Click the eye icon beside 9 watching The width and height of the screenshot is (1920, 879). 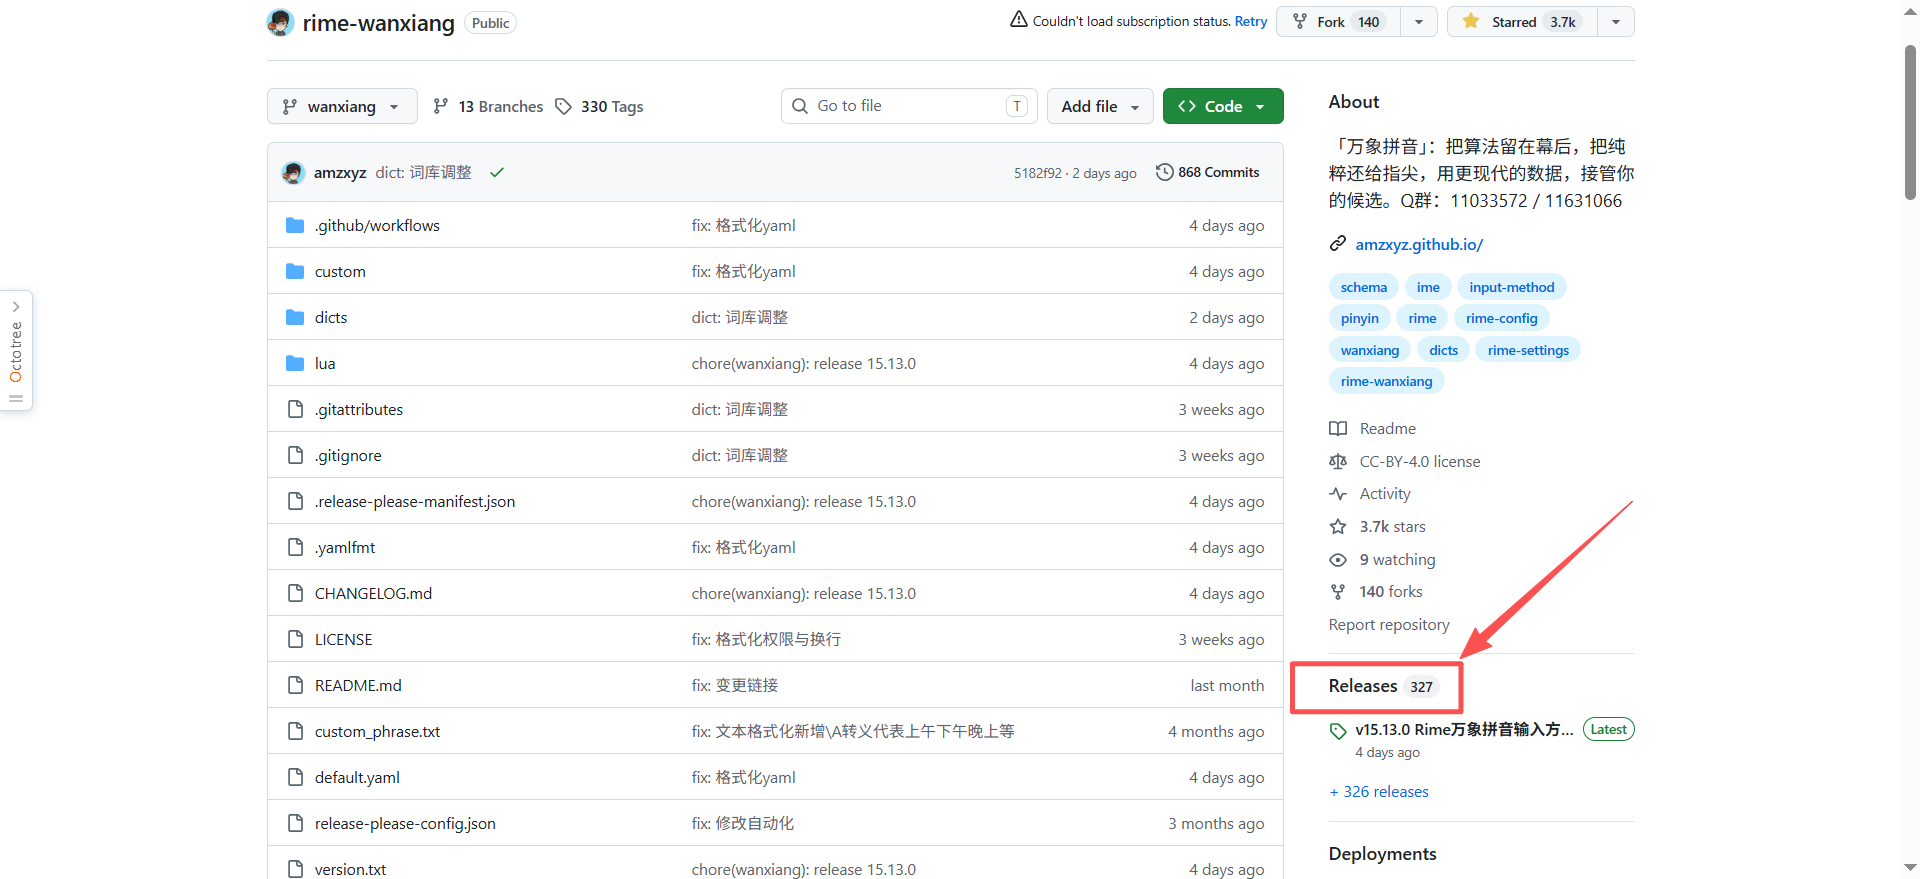[x=1338, y=559]
